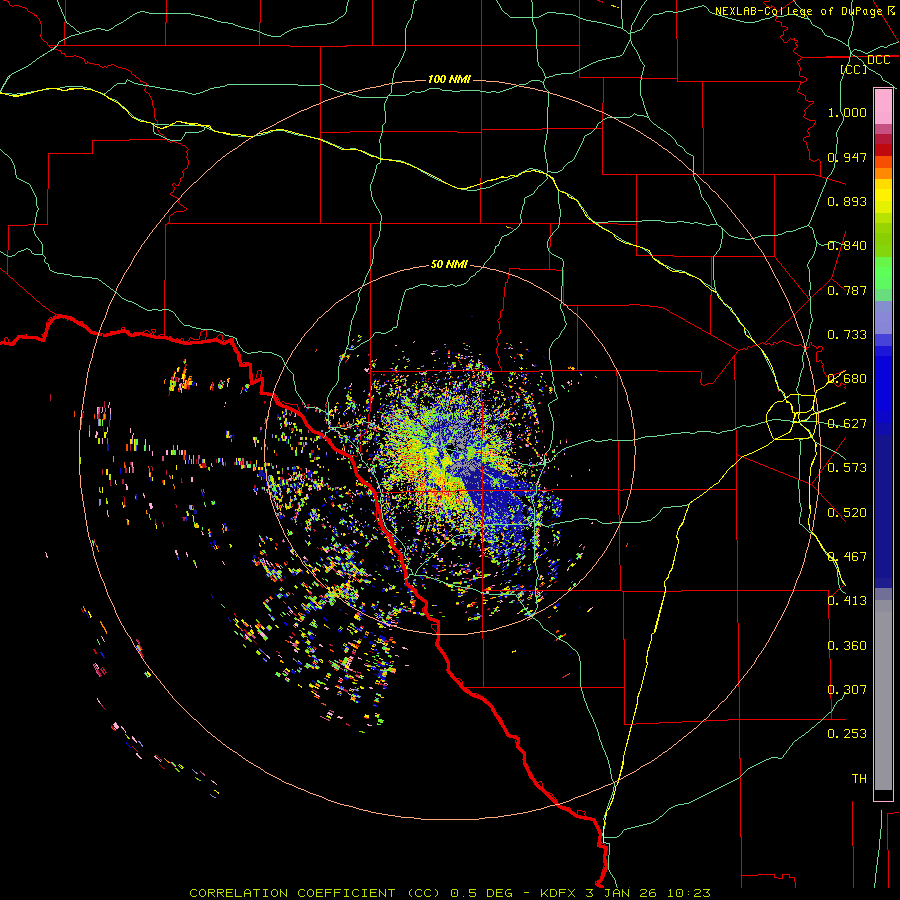900x900 pixels.
Task: Select the 0.307 scale value
Action: click(847, 690)
